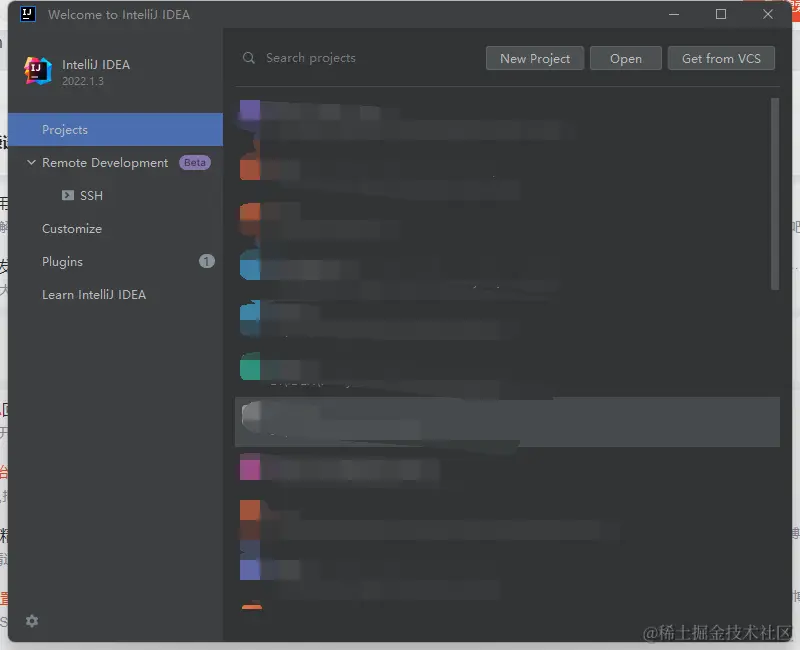This screenshot has height=650, width=800.
Task: Open the SSH remote option
Action: [x=91, y=195]
